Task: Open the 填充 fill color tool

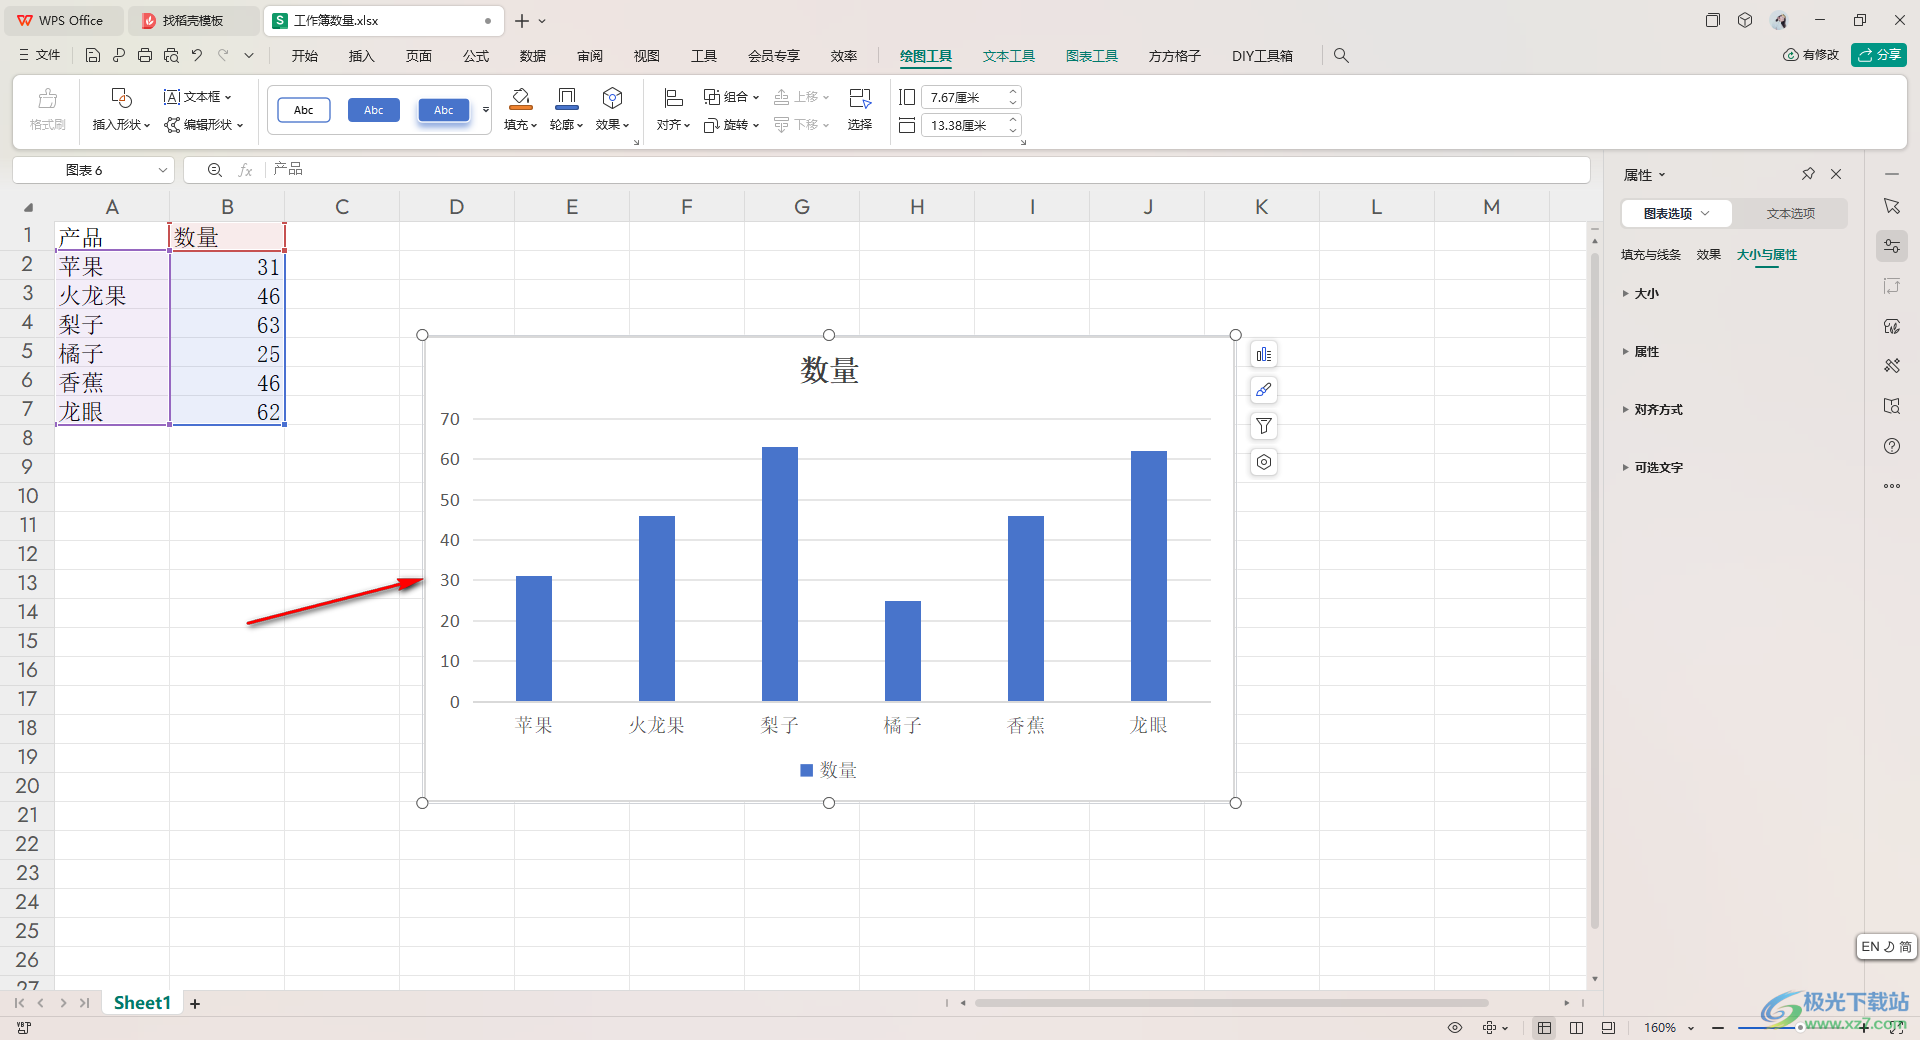Action: [520, 109]
